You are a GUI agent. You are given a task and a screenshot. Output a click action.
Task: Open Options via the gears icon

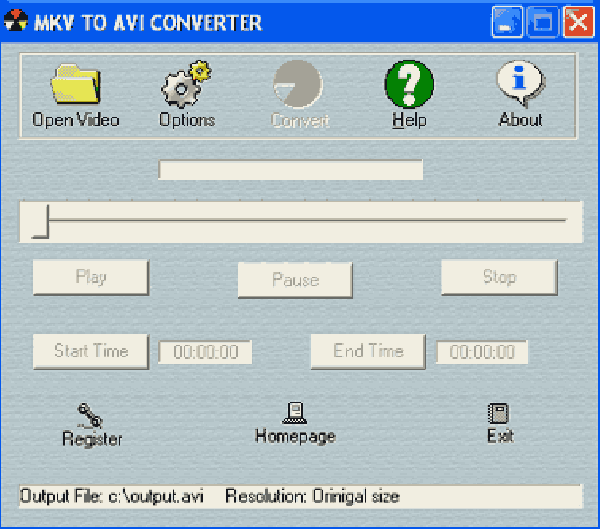pyautogui.click(x=186, y=84)
